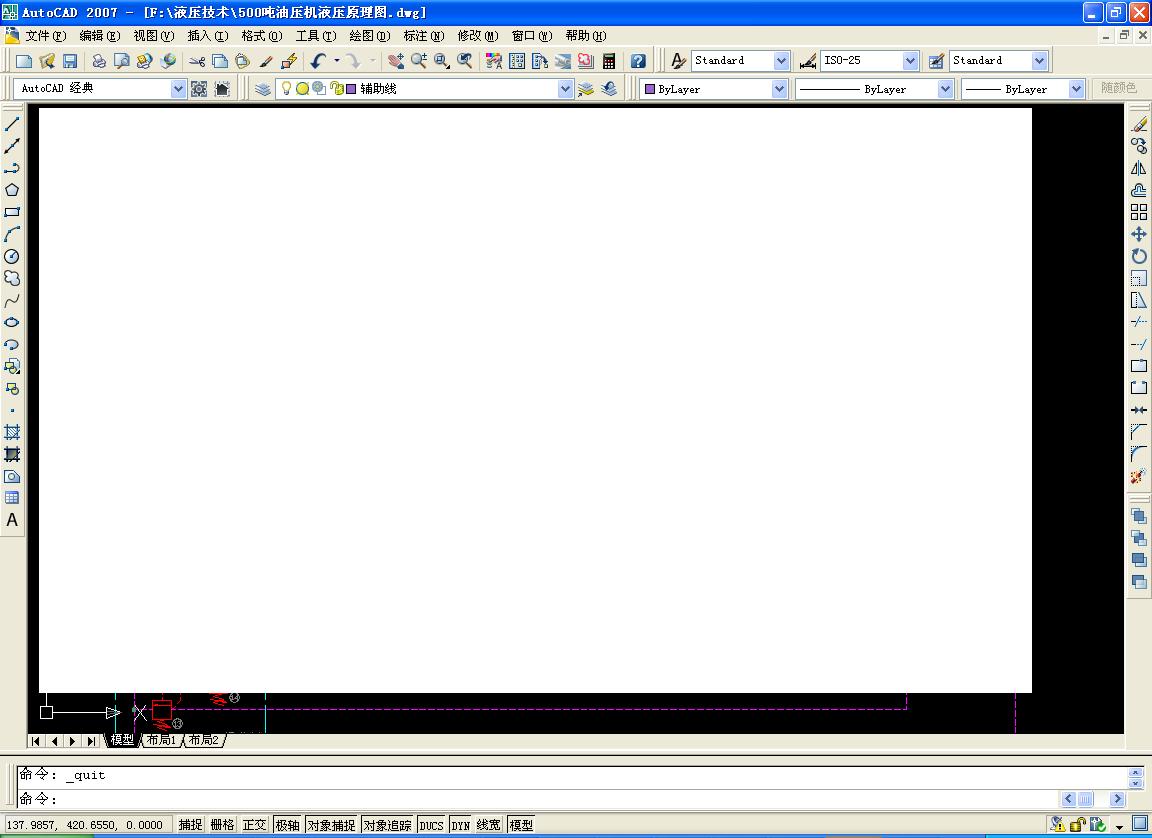The image size is (1152, 838).
Task: Select the Spline tool
Action: 12,300
